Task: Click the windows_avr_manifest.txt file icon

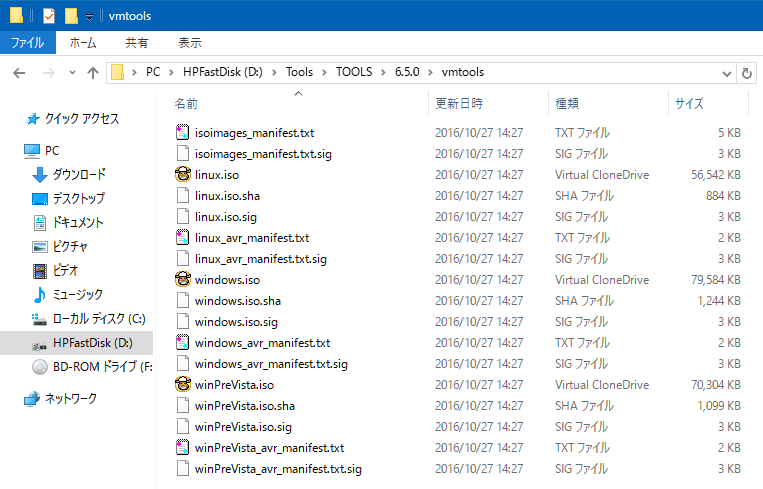Action: click(x=182, y=343)
